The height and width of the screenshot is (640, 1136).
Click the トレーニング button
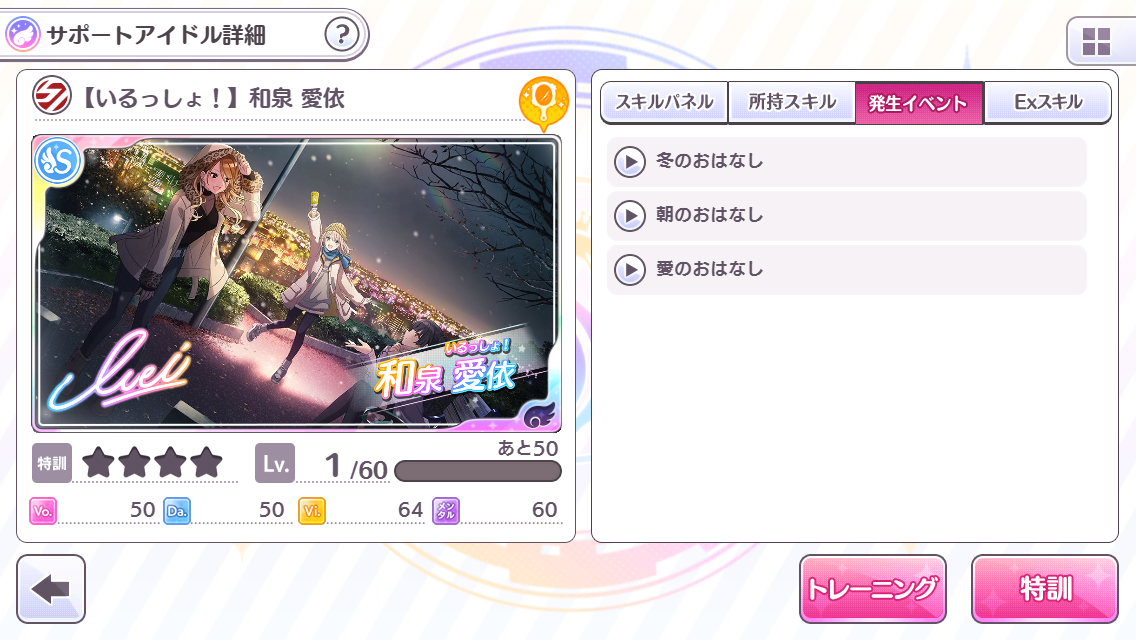pyautogui.click(x=873, y=589)
